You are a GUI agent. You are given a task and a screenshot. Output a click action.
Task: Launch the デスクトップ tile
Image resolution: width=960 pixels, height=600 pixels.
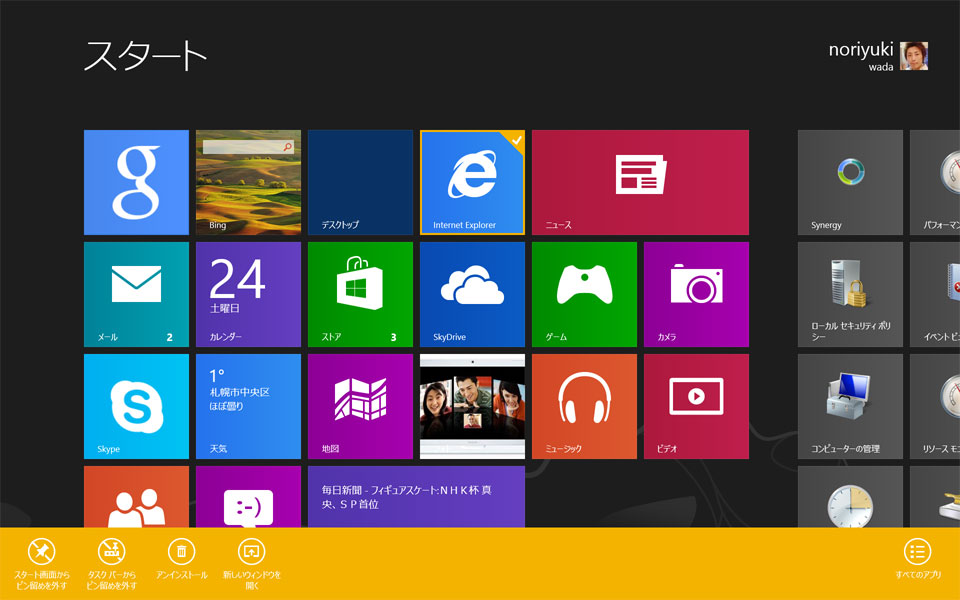pyautogui.click(x=361, y=182)
